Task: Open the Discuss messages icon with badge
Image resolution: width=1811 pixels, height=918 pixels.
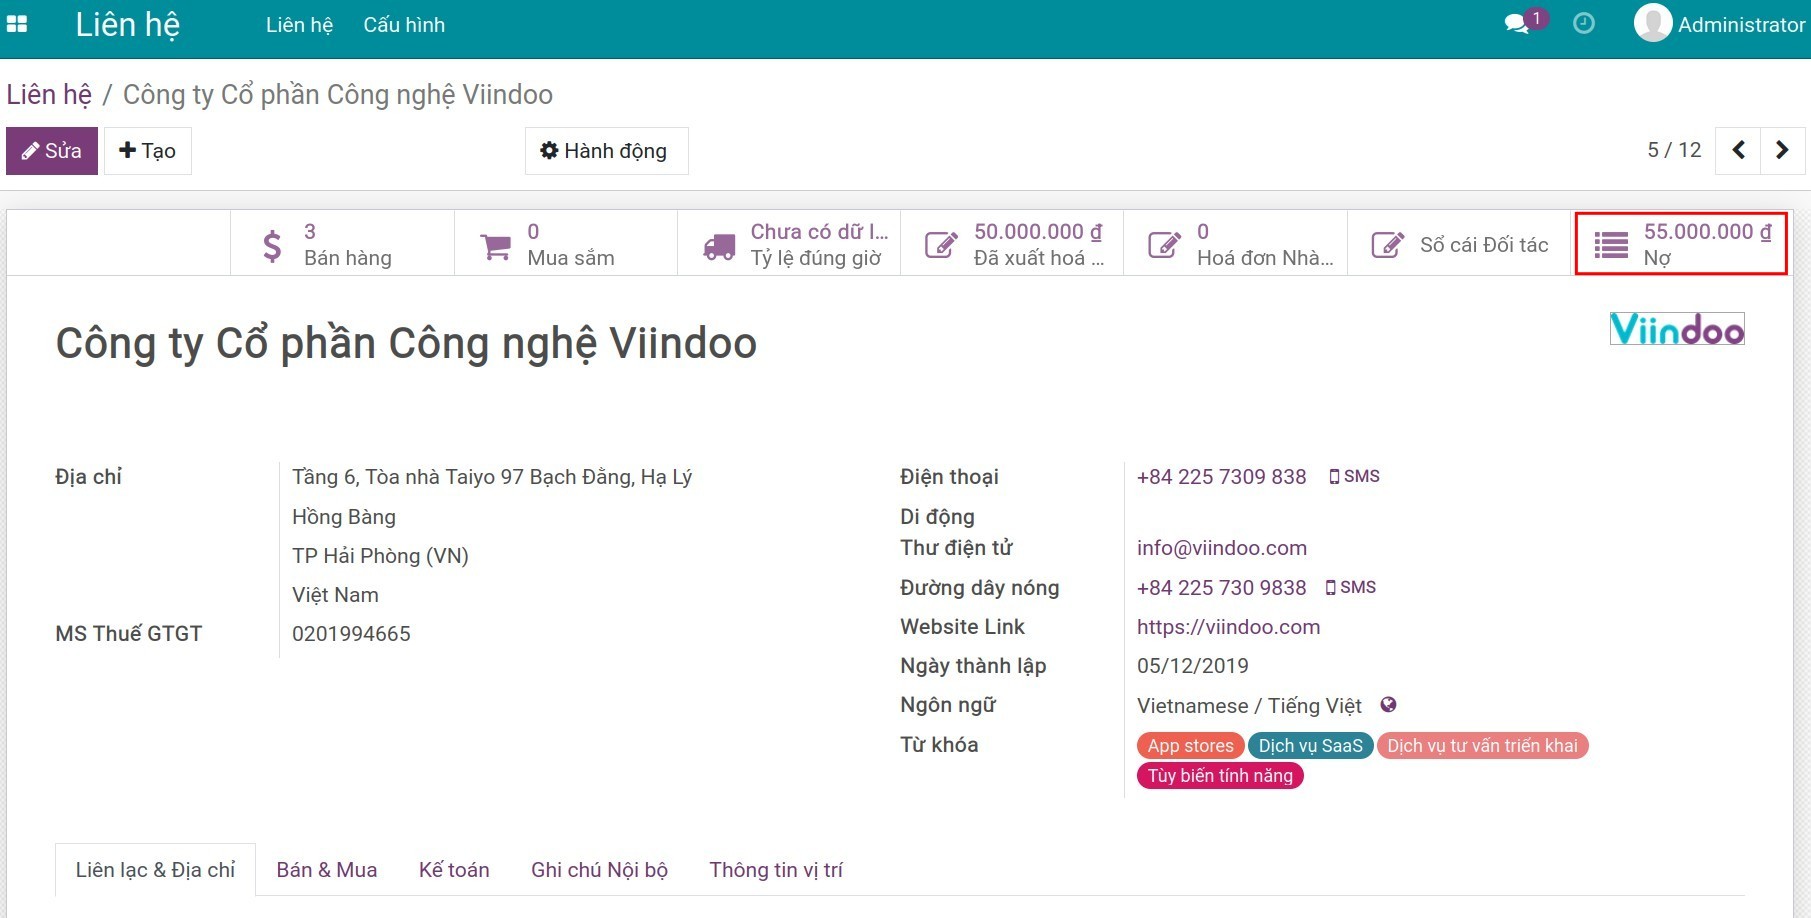Action: click(x=1518, y=22)
